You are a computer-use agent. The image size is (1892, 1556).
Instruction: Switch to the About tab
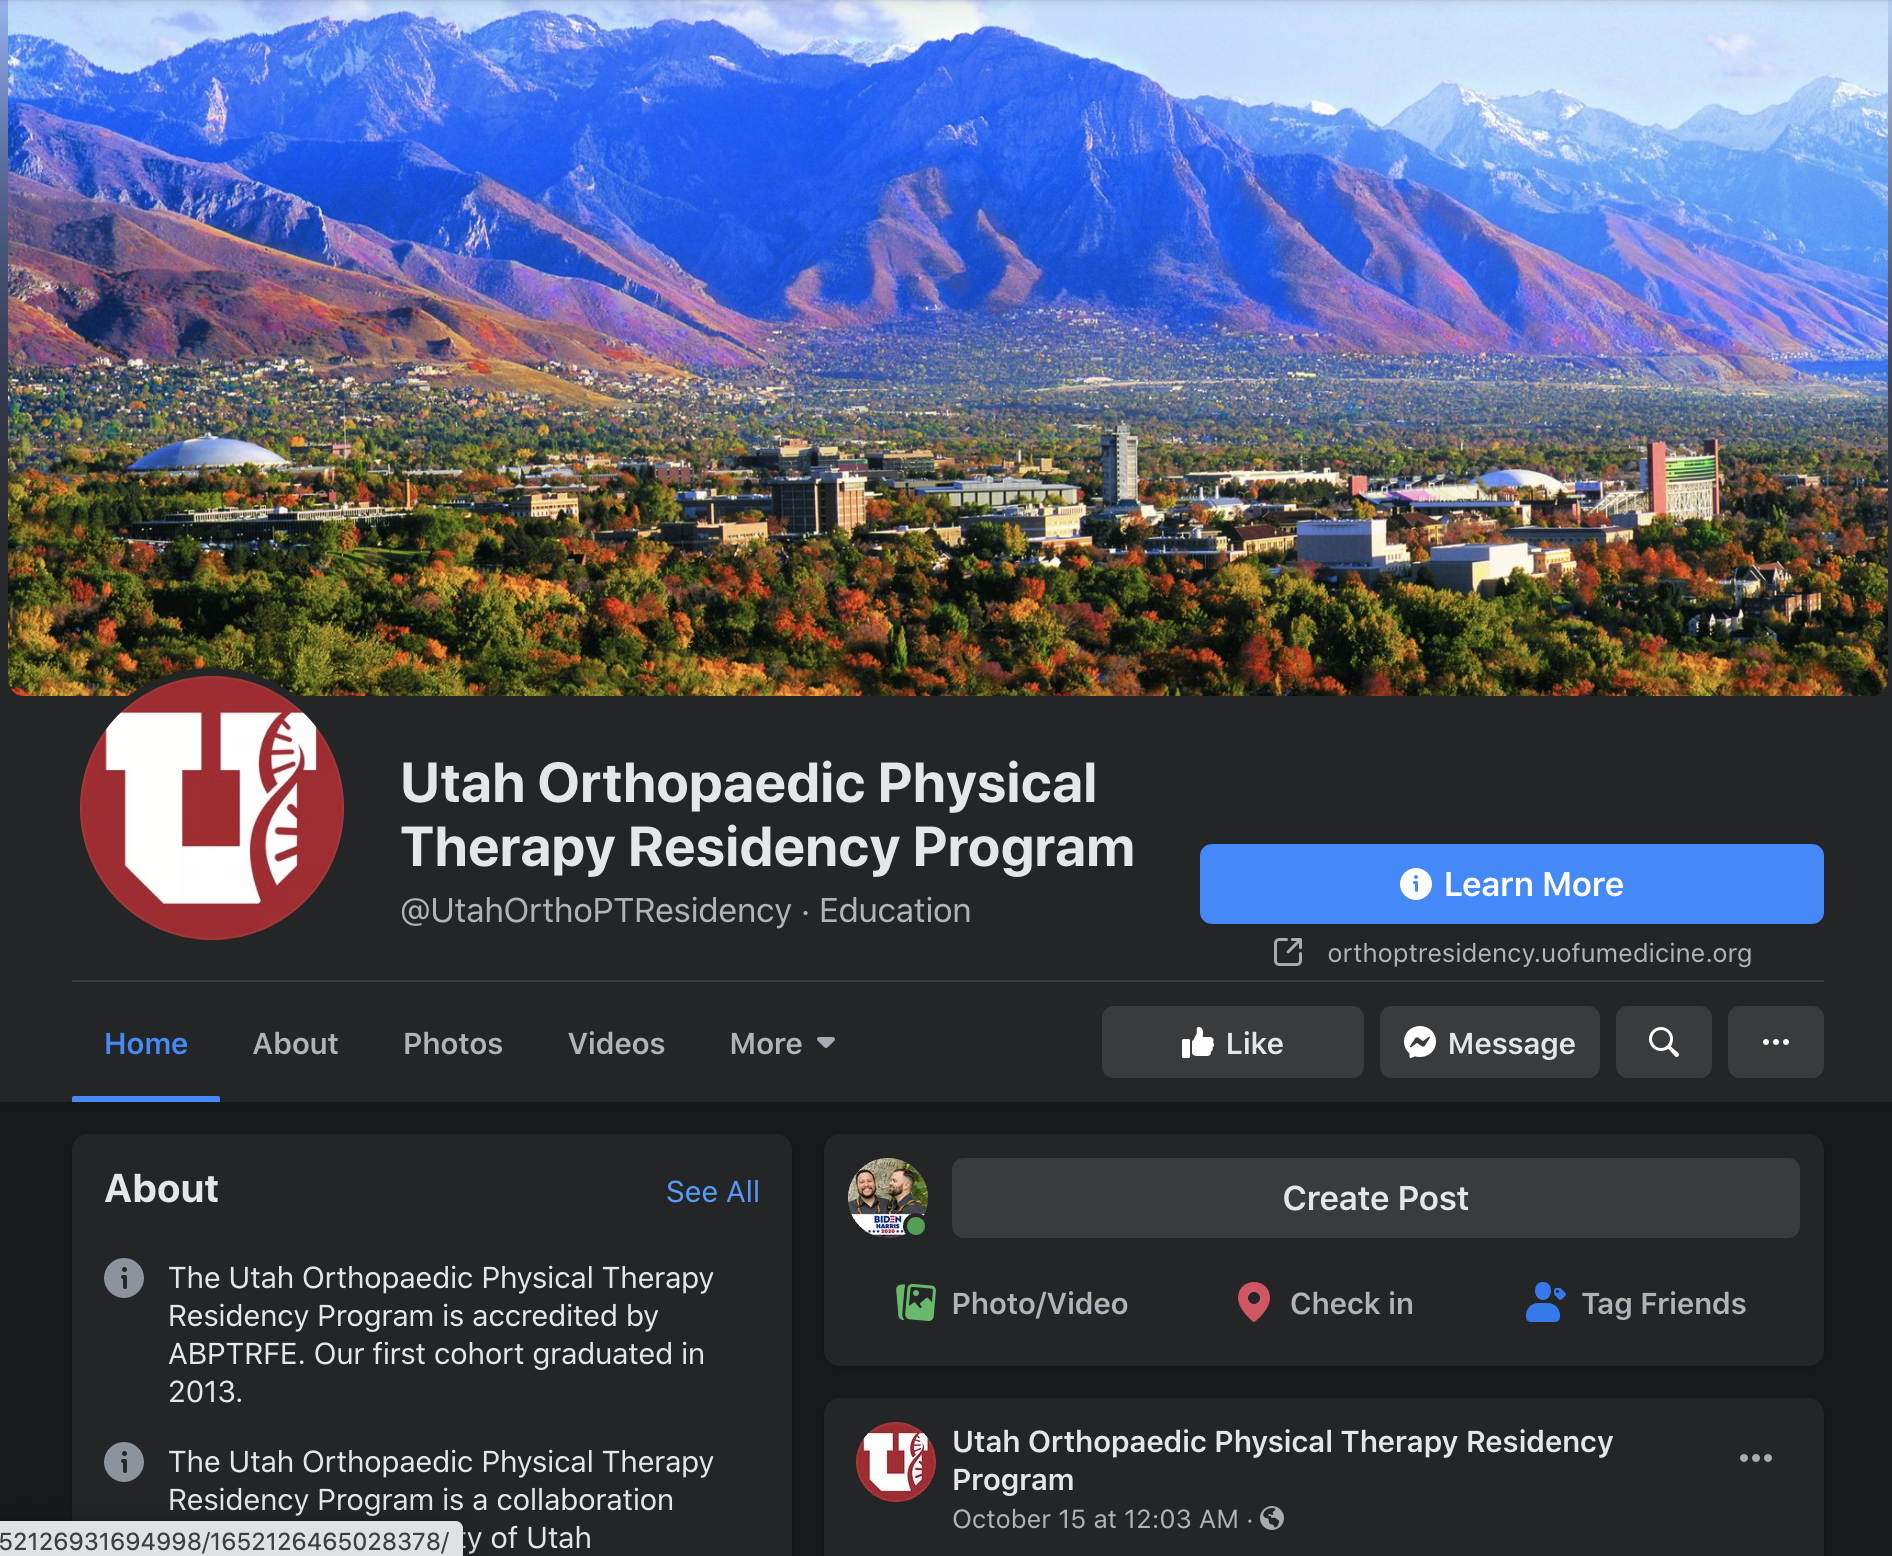click(295, 1043)
